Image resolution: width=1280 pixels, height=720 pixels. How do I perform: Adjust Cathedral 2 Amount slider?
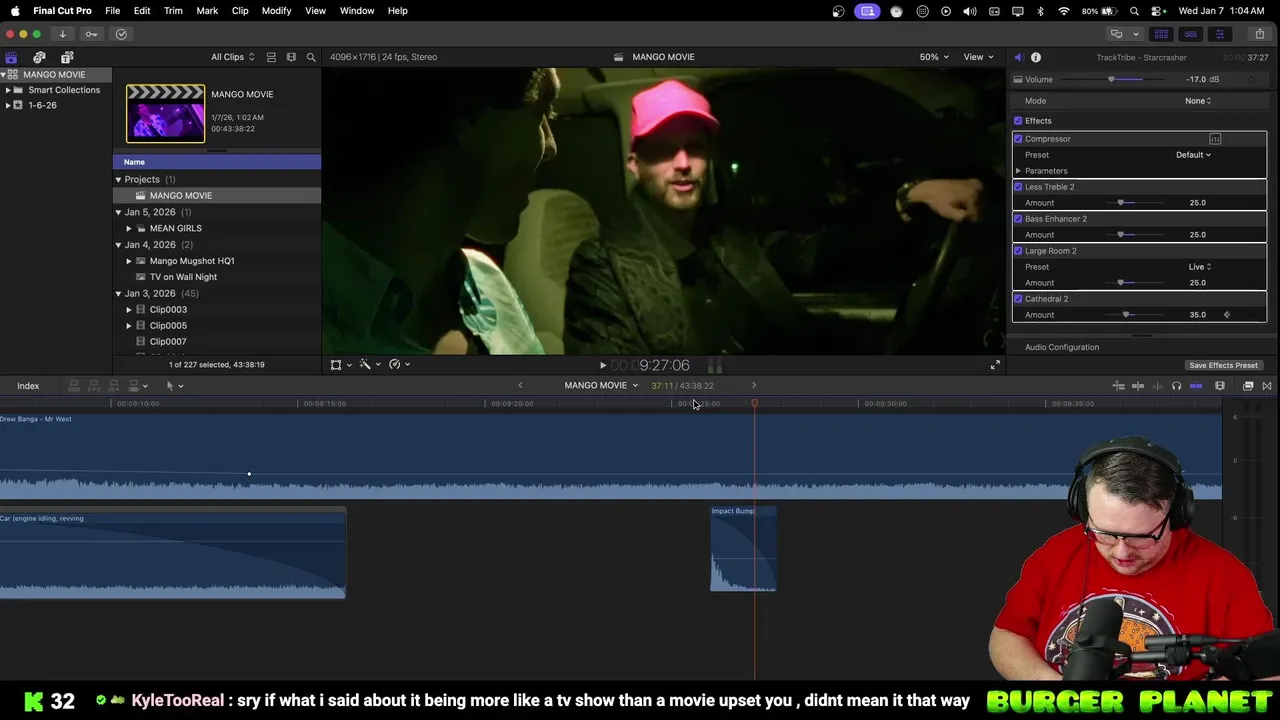1127,315
